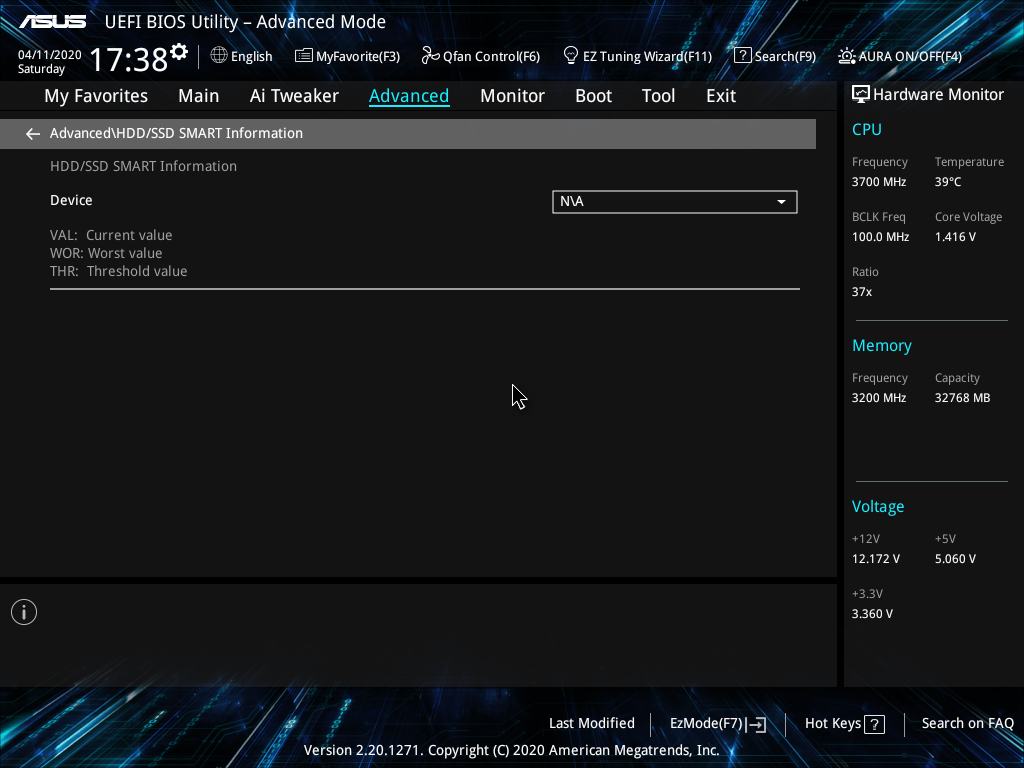Open Qfan Control fan icon
This screenshot has width=1024, height=768.
pyautogui.click(x=430, y=56)
